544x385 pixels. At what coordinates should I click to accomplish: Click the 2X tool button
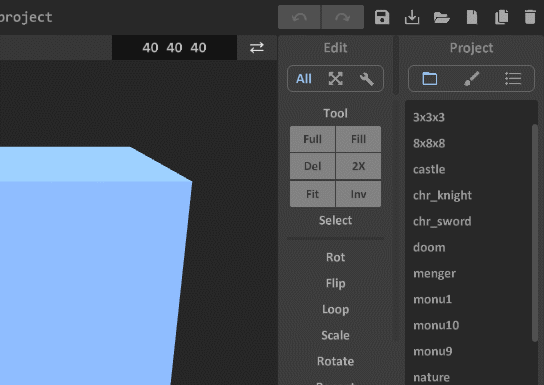click(x=358, y=166)
